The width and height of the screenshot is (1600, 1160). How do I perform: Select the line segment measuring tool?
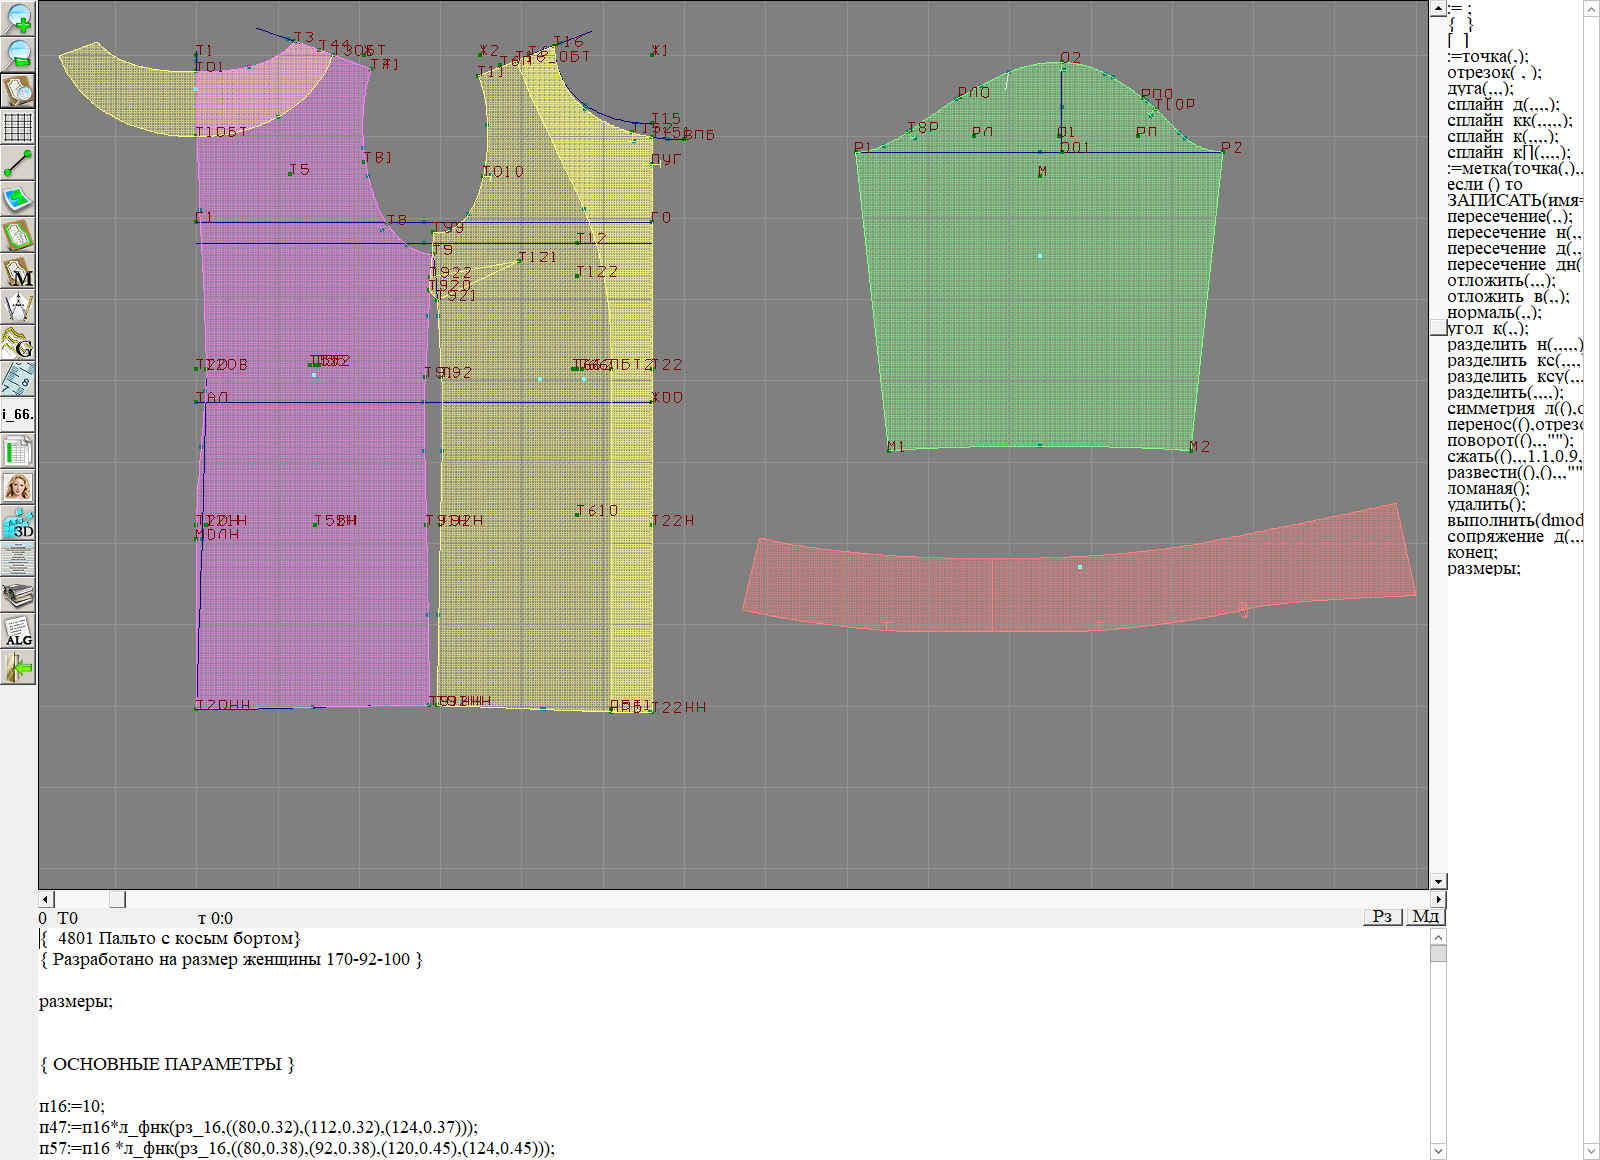tap(18, 163)
